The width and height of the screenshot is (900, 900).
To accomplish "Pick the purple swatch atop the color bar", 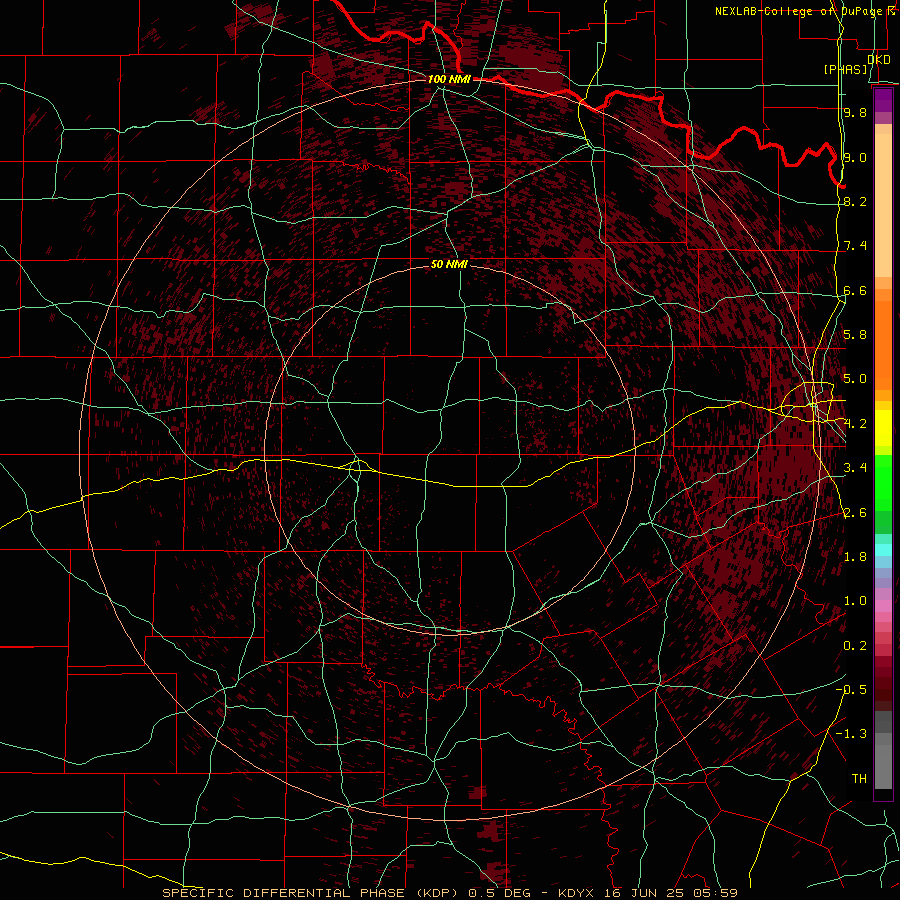I will point(883,100).
